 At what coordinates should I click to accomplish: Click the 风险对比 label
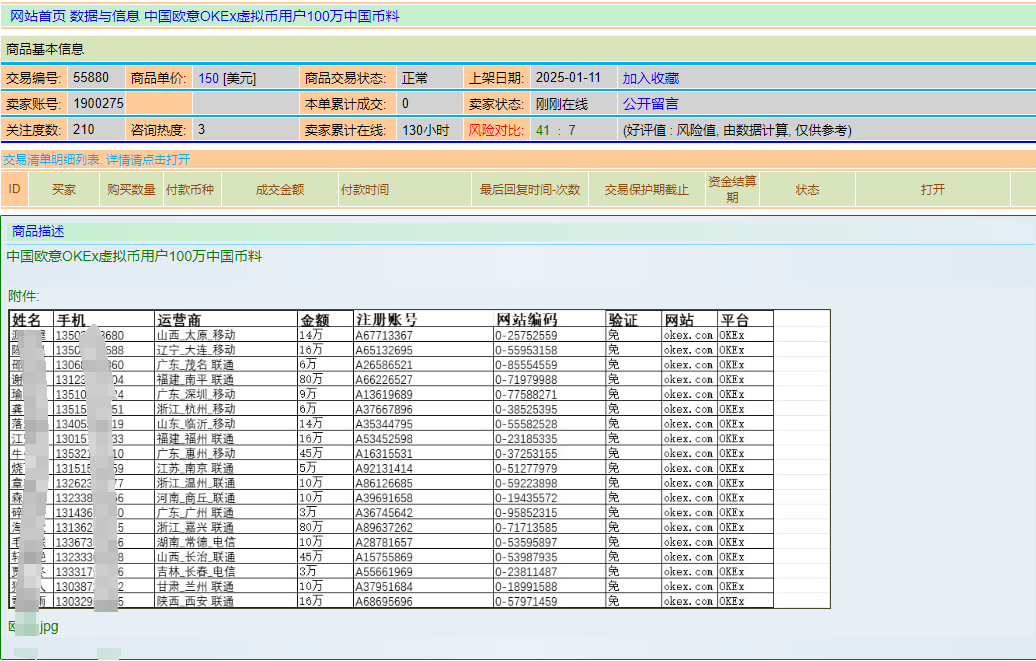pyautogui.click(x=496, y=130)
